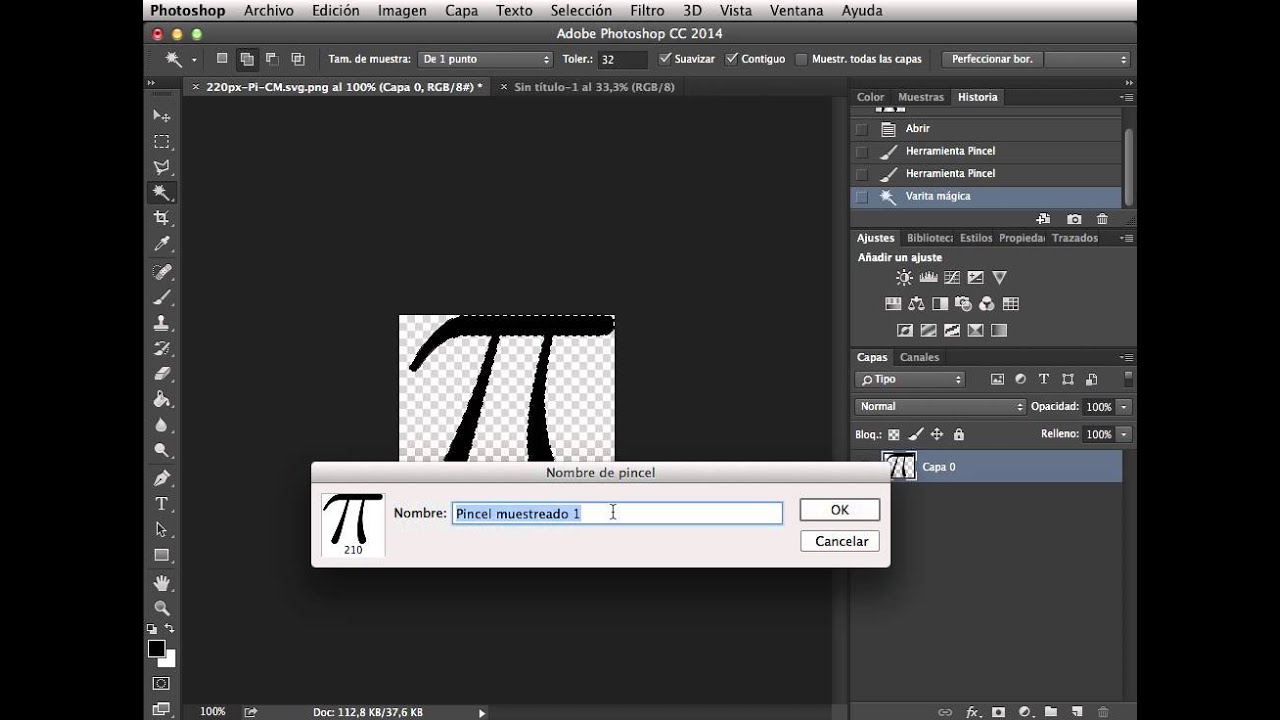This screenshot has height=720, width=1280.
Task: Select the Horizontal Type tool
Action: pyautogui.click(x=161, y=504)
